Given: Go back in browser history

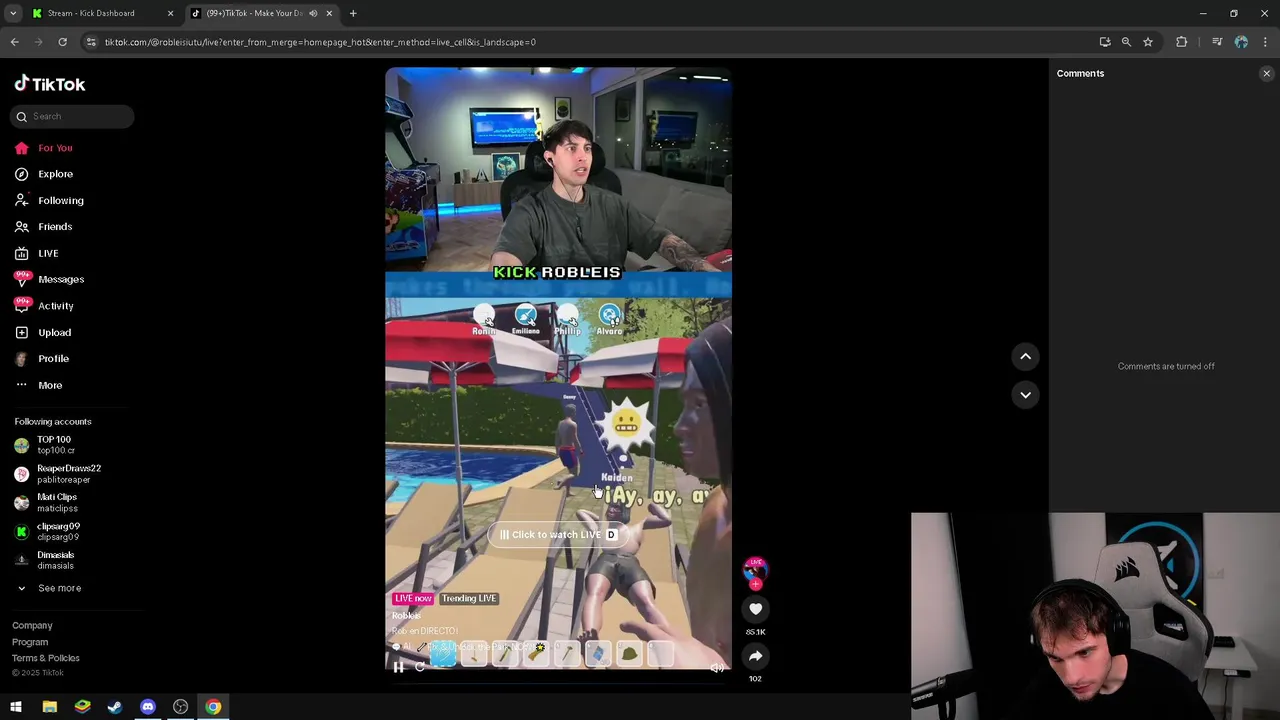Looking at the screenshot, I should (x=15, y=42).
